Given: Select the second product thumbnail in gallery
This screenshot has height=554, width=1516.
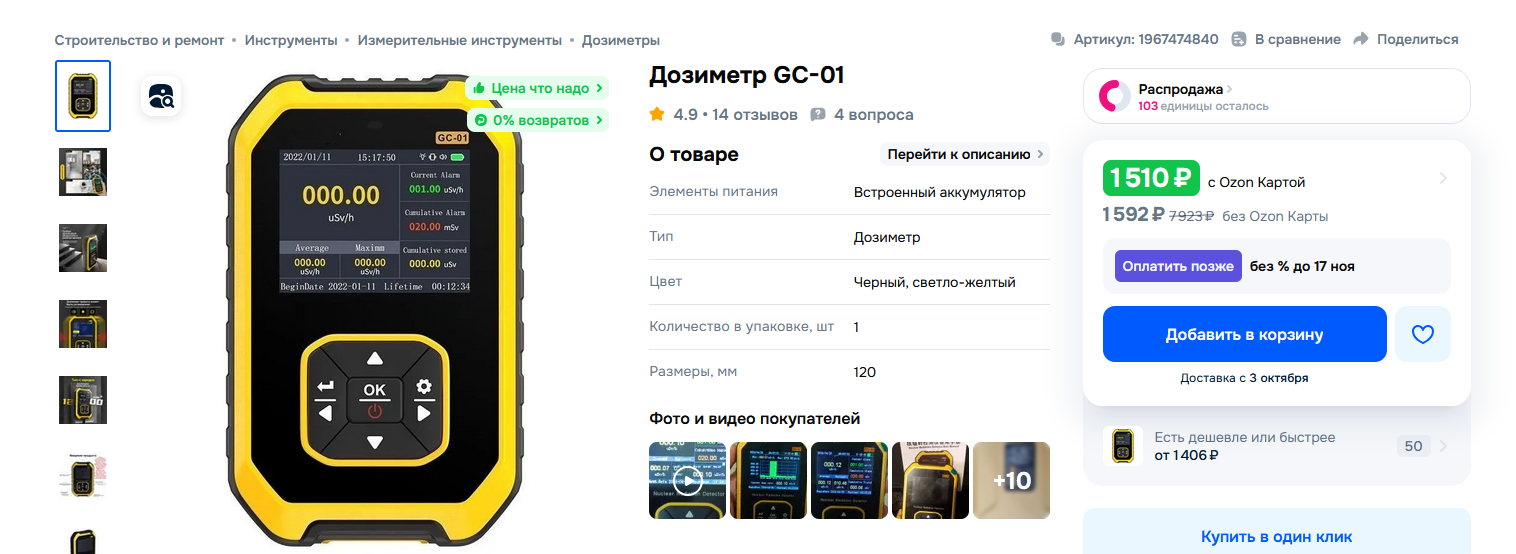Looking at the screenshot, I should pyautogui.click(x=83, y=172).
